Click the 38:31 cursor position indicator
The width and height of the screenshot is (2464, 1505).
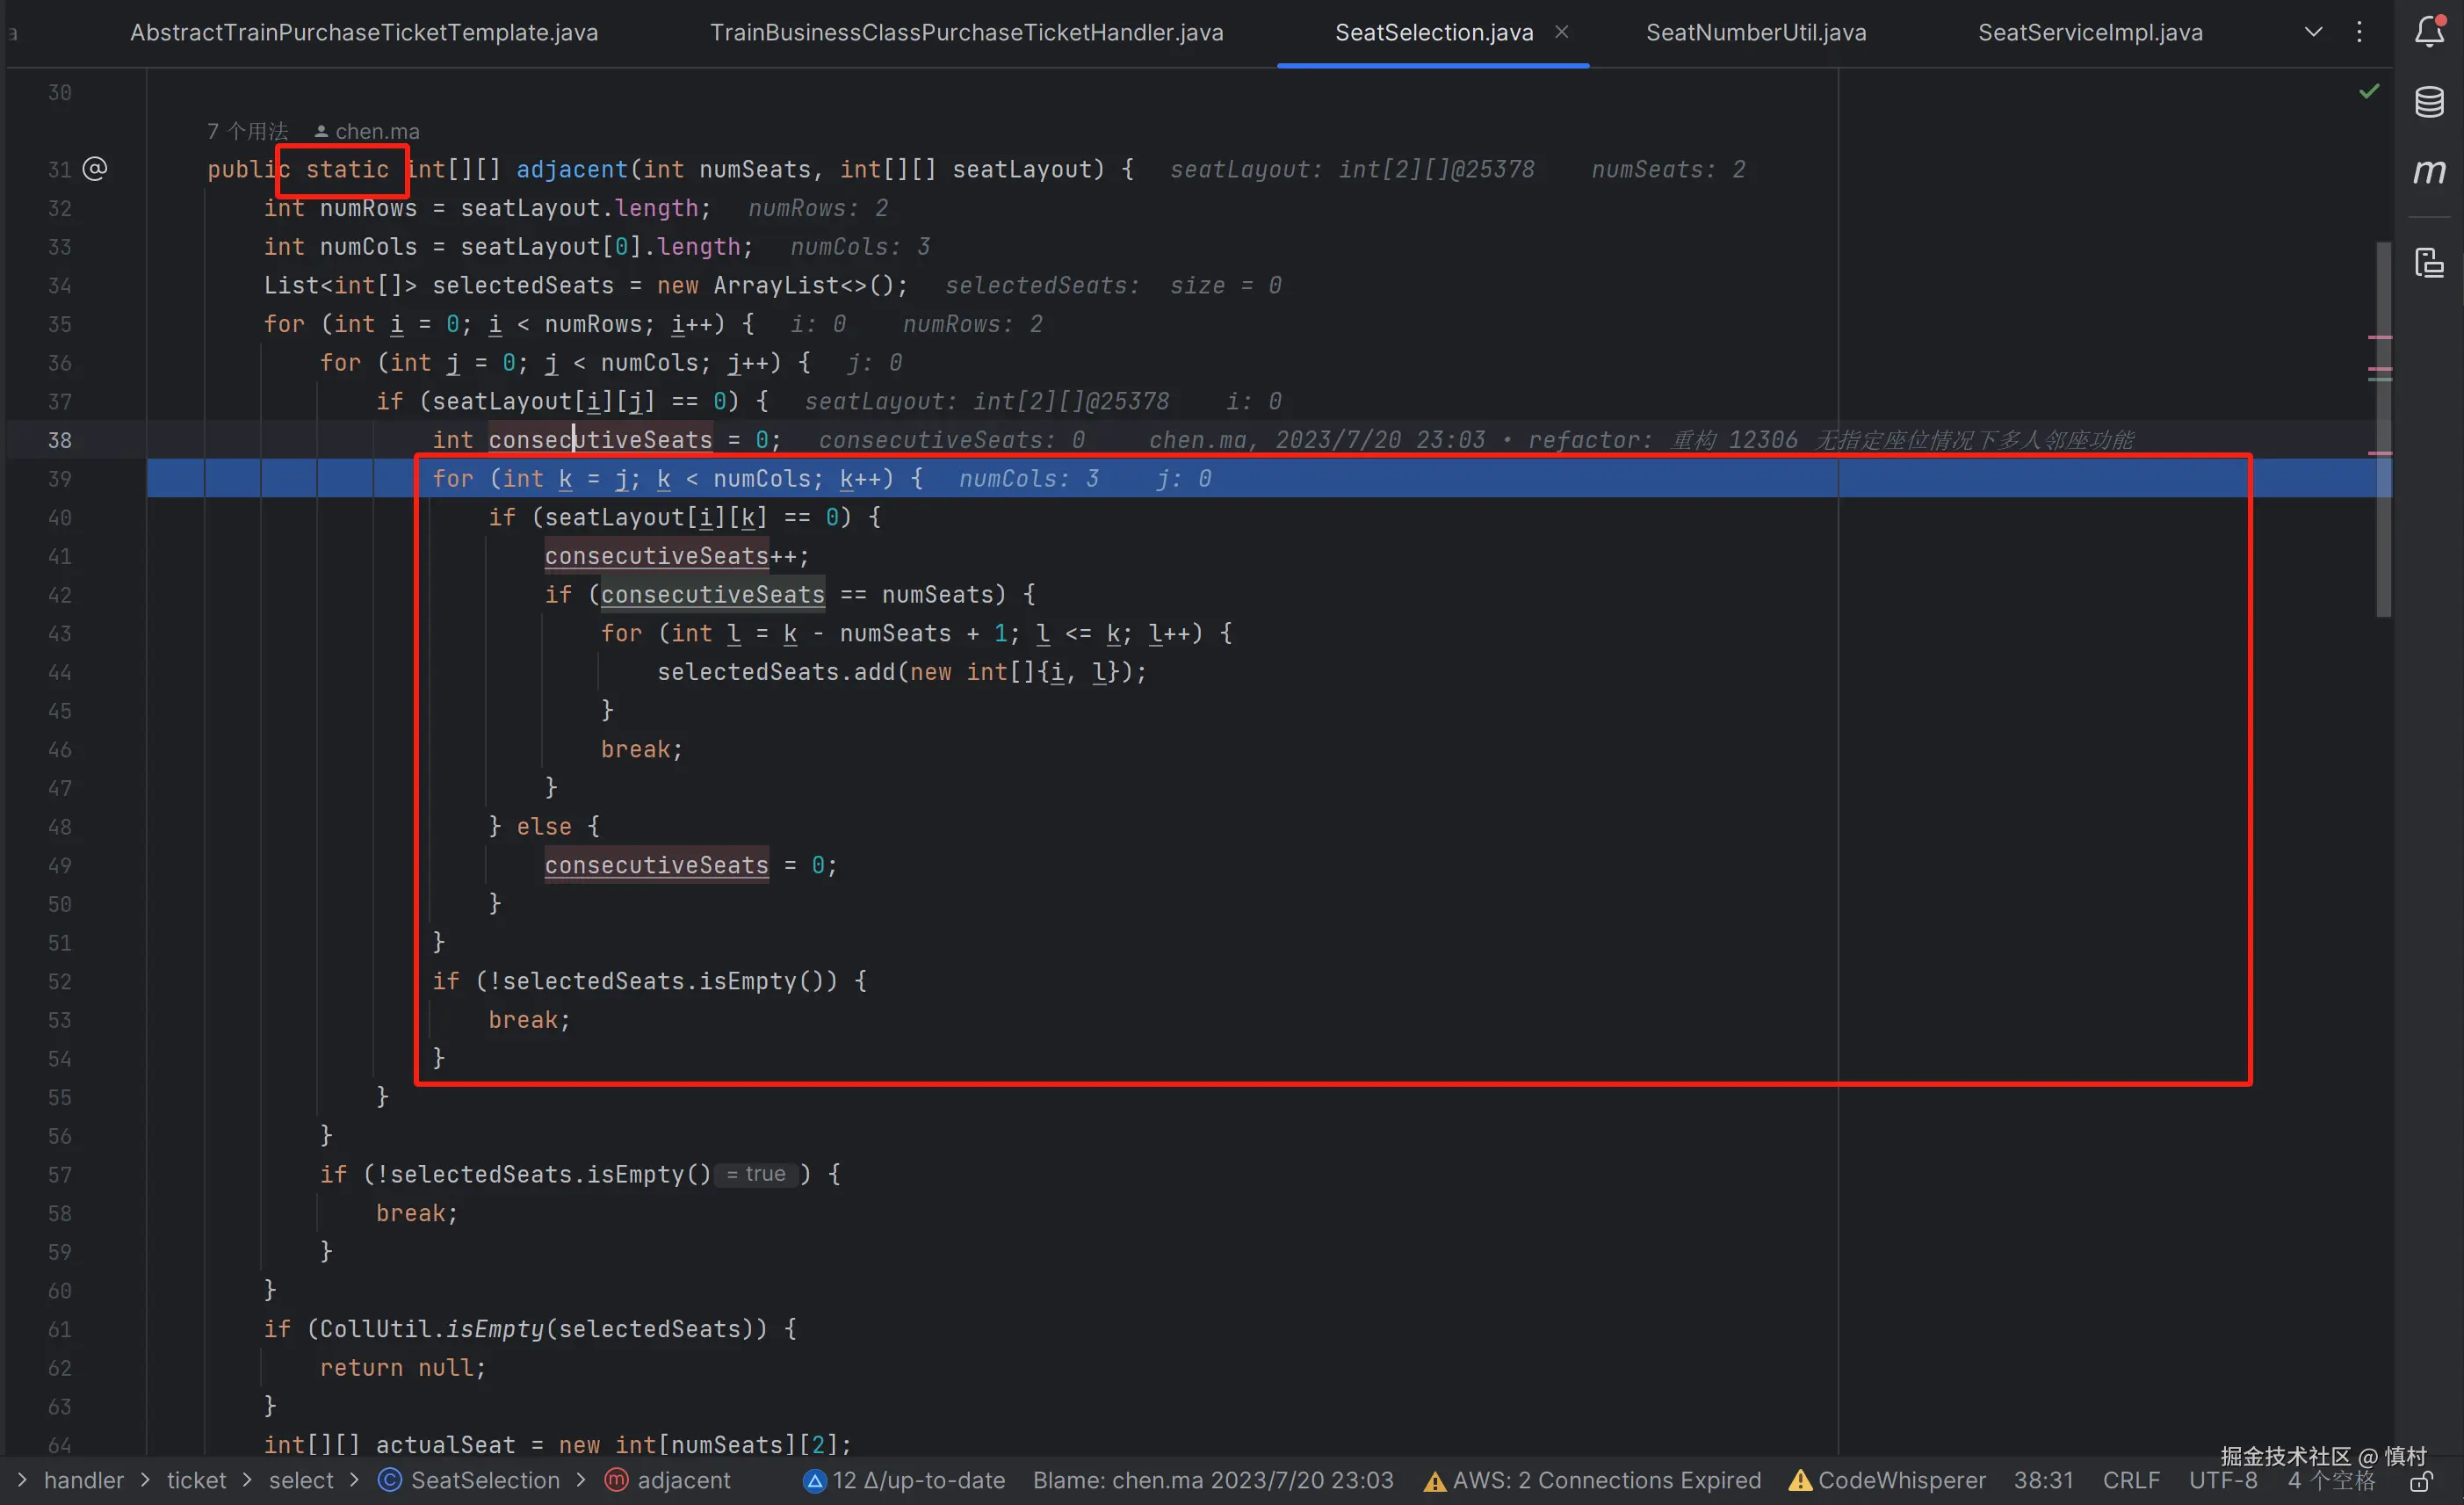tap(2043, 1480)
